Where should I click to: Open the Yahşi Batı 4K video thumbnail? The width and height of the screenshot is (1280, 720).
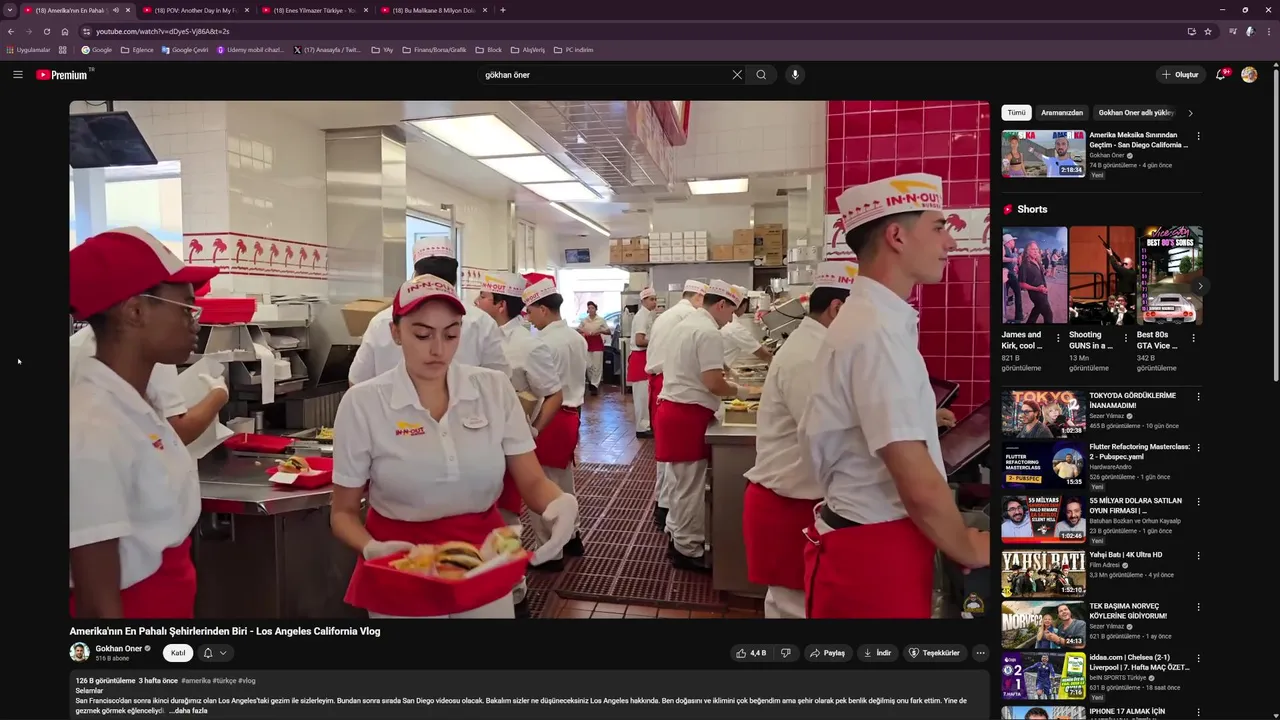point(1043,573)
